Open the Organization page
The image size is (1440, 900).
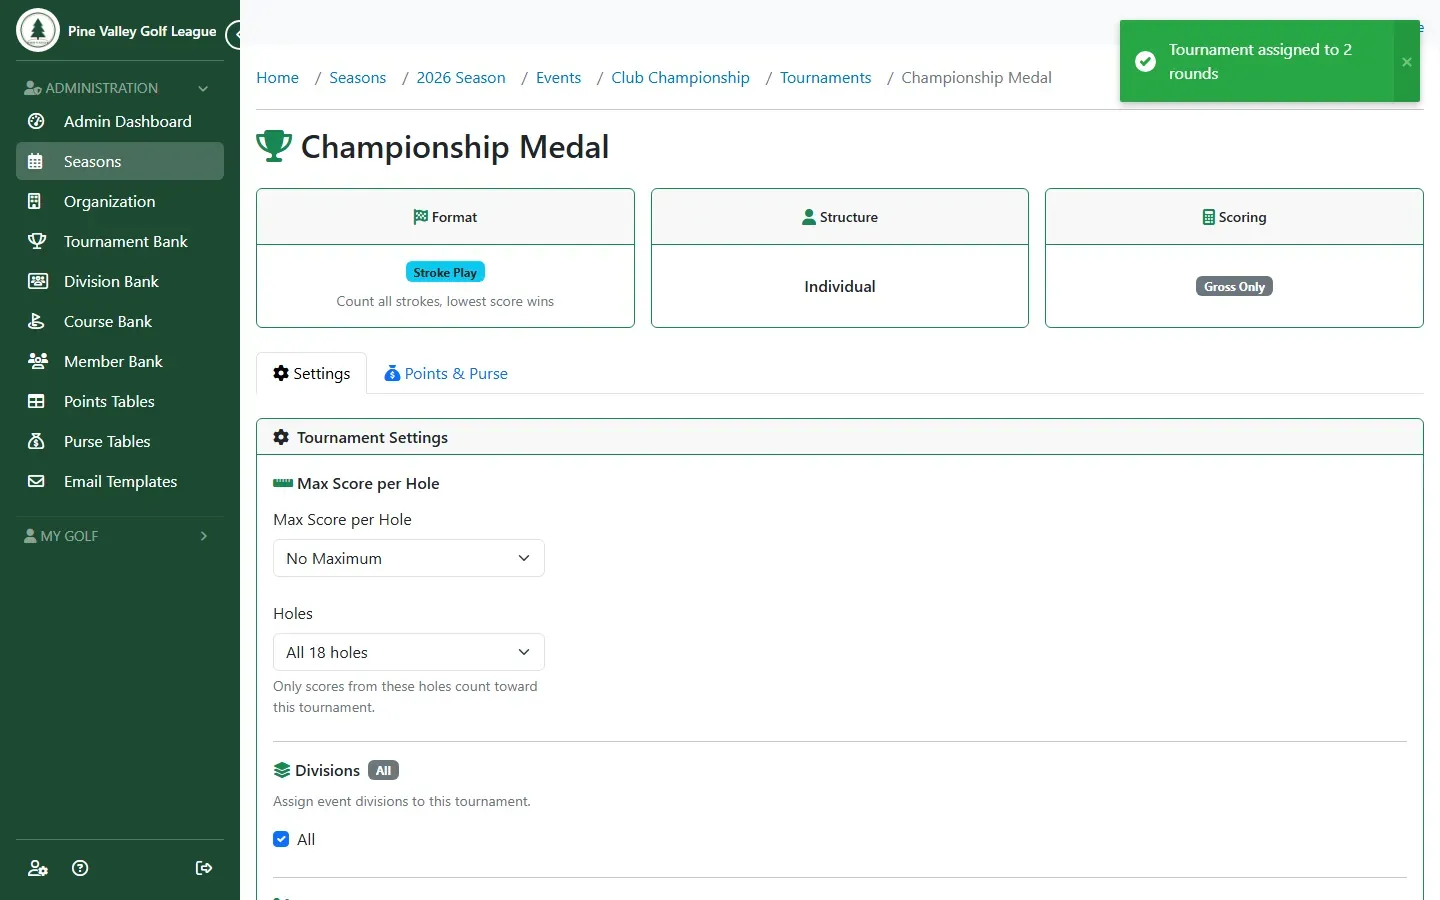point(120,201)
